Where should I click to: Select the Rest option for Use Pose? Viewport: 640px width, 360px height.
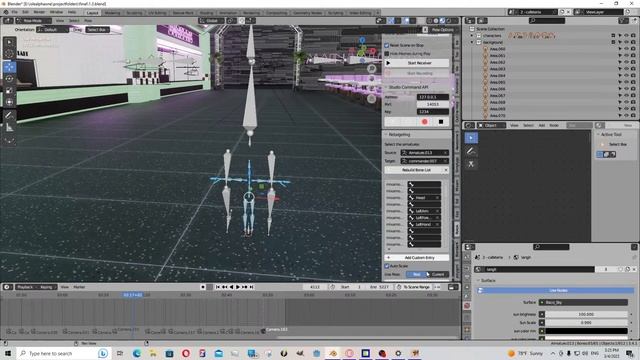coord(416,274)
